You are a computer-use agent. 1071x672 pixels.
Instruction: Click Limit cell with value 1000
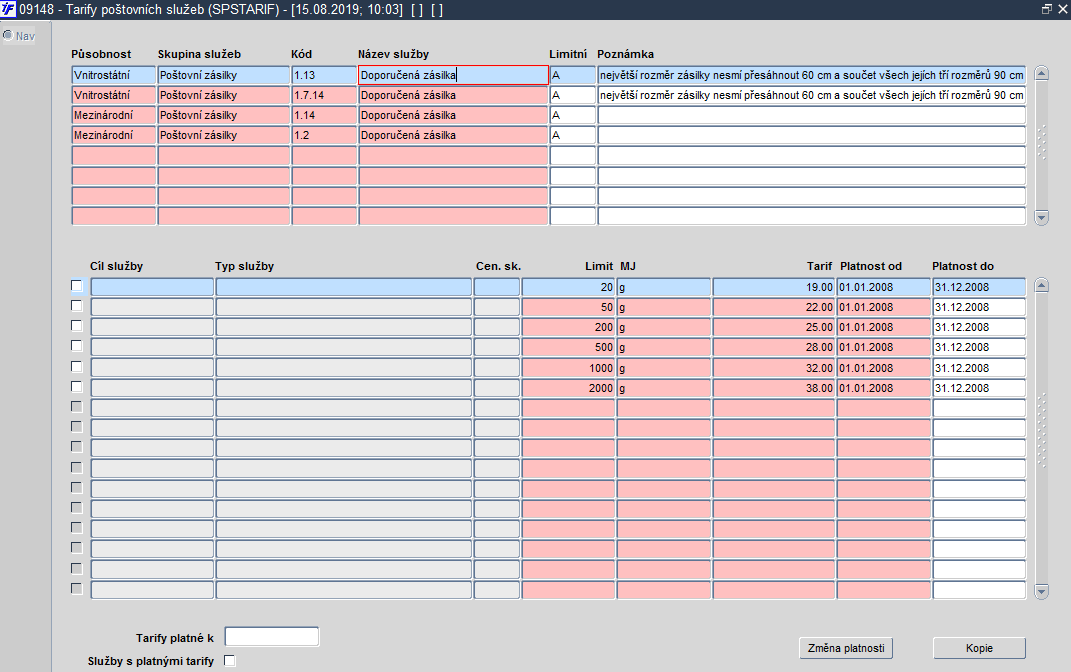click(x=568, y=367)
